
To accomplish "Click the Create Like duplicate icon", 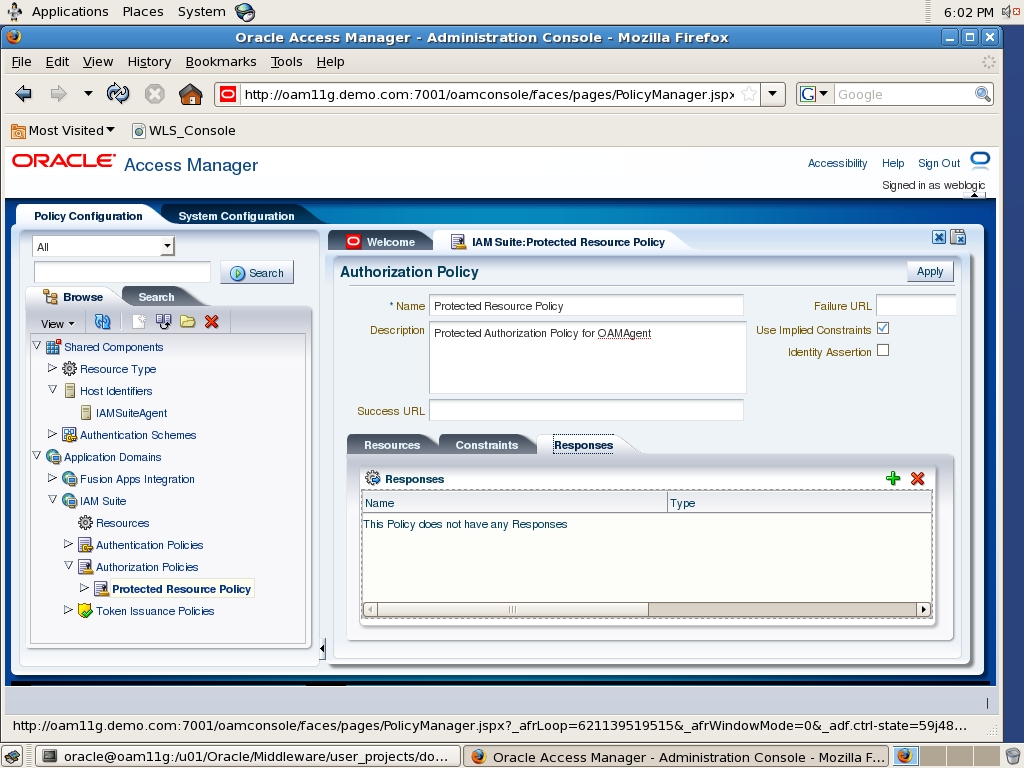I will click(164, 321).
